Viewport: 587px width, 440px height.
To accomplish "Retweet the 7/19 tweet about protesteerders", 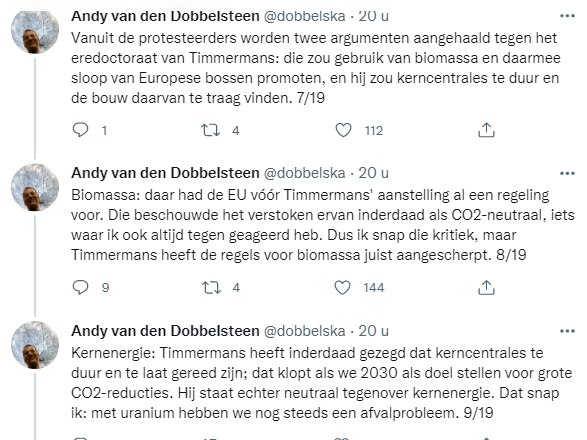I will pos(210,130).
